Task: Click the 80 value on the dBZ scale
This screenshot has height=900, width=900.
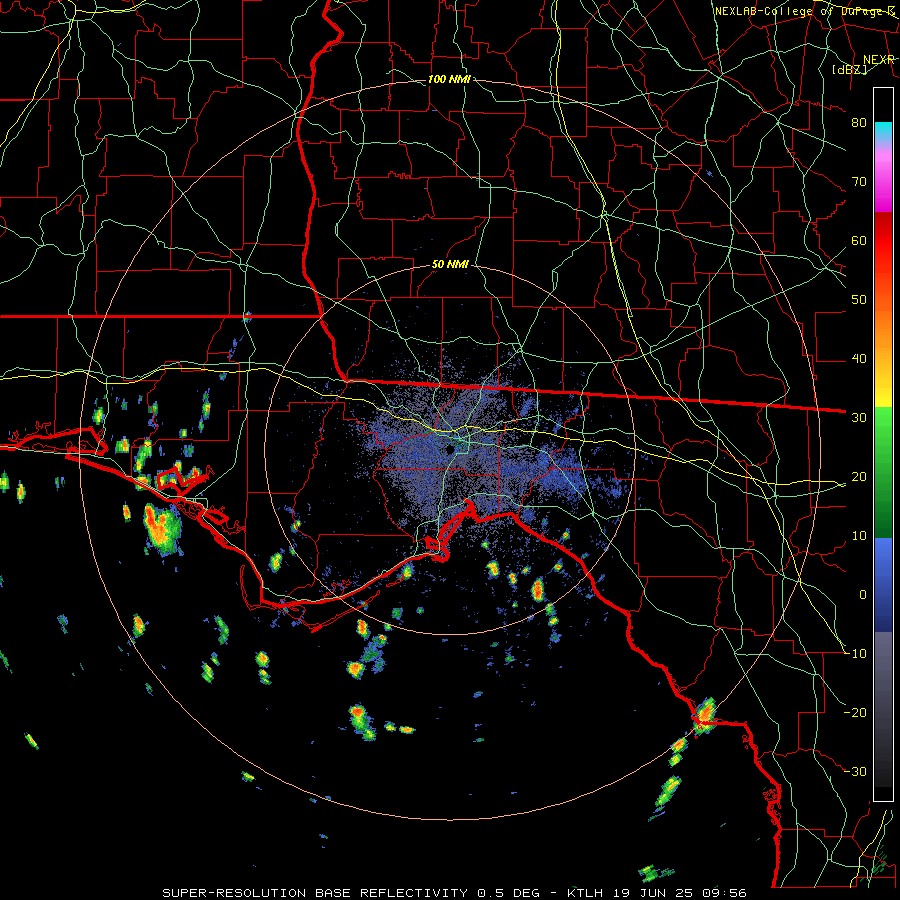Action: tap(859, 123)
